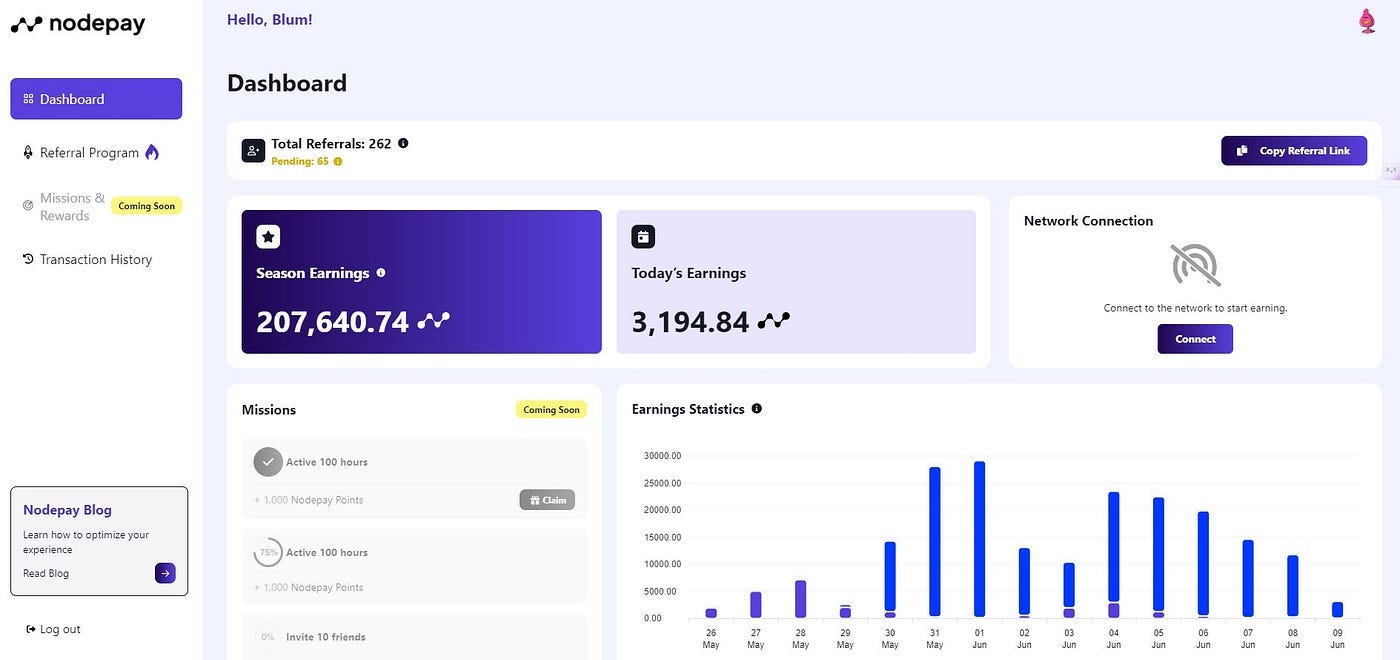This screenshot has width=1400, height=660.
Task: Open the info tooltip beside Earnings Statistics
Action: tap(757, 408)
